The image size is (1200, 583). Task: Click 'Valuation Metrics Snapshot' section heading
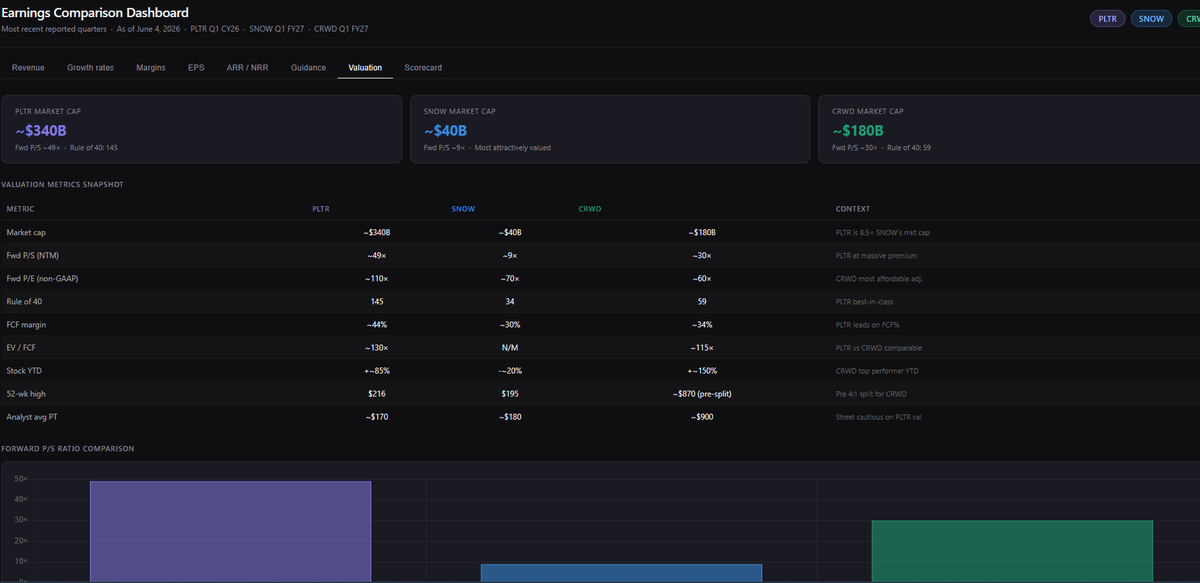tap(62, 185)
